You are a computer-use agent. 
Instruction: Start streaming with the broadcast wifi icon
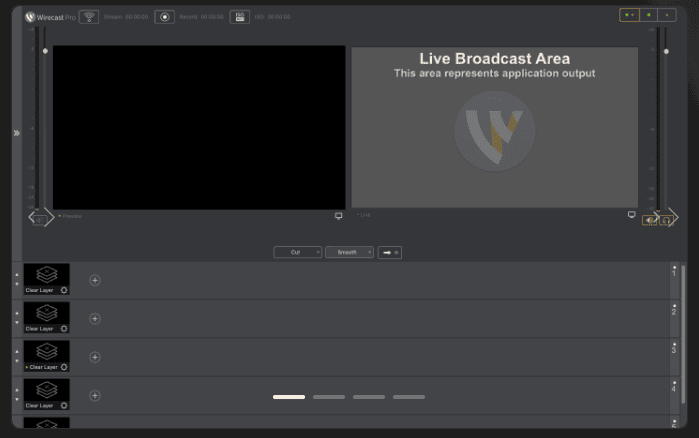[89, 17]
